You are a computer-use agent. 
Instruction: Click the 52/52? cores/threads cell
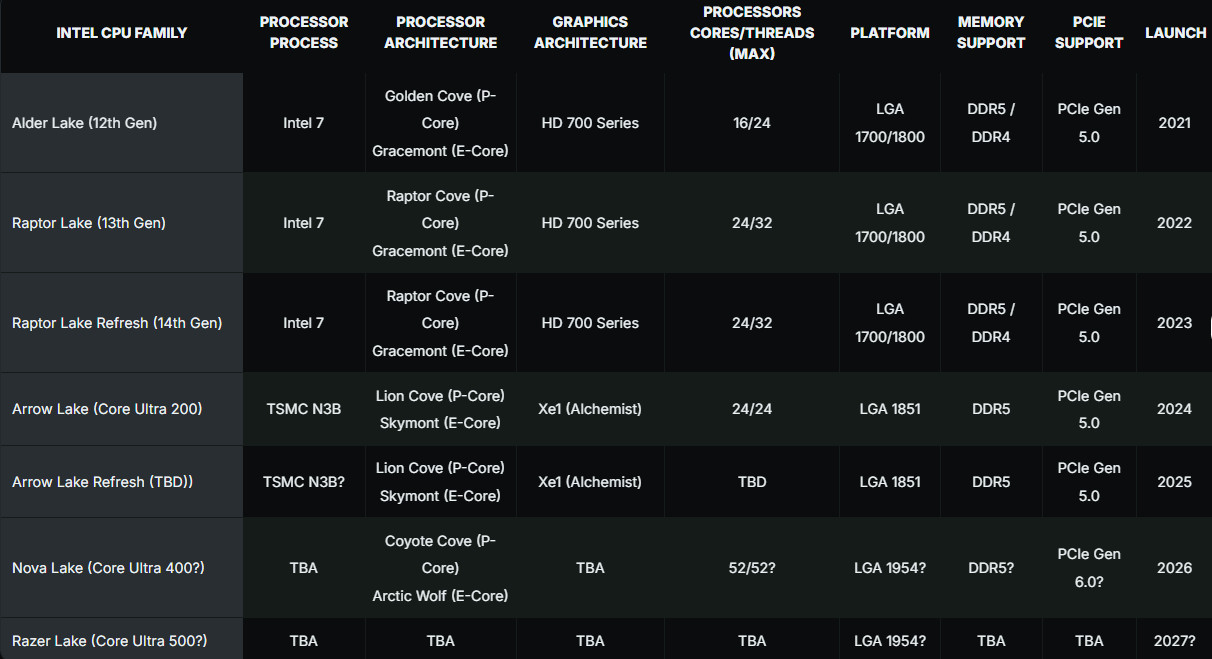point(752,568)
